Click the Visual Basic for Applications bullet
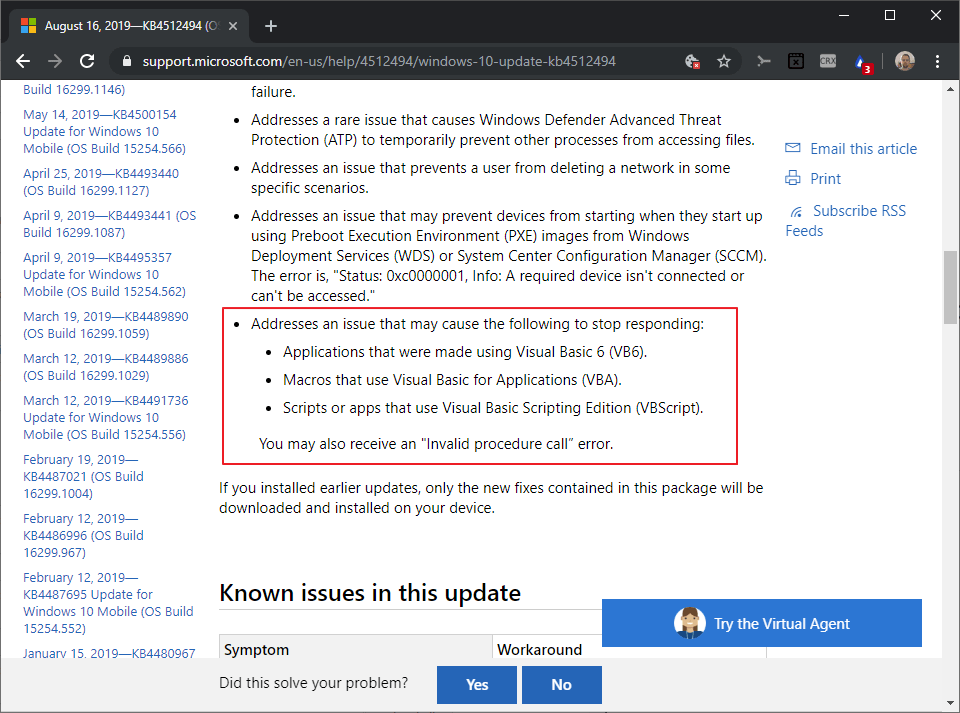Viewport: 960px width, 713px height. click(x=452, y=380)
